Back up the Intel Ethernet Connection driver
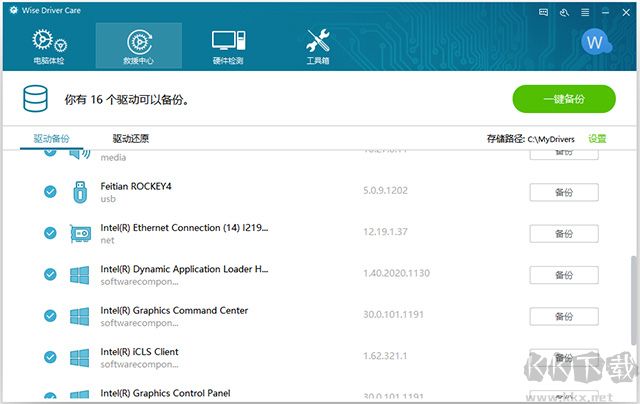This screenshot has width=640, height=404. click(x=564, y=234)
